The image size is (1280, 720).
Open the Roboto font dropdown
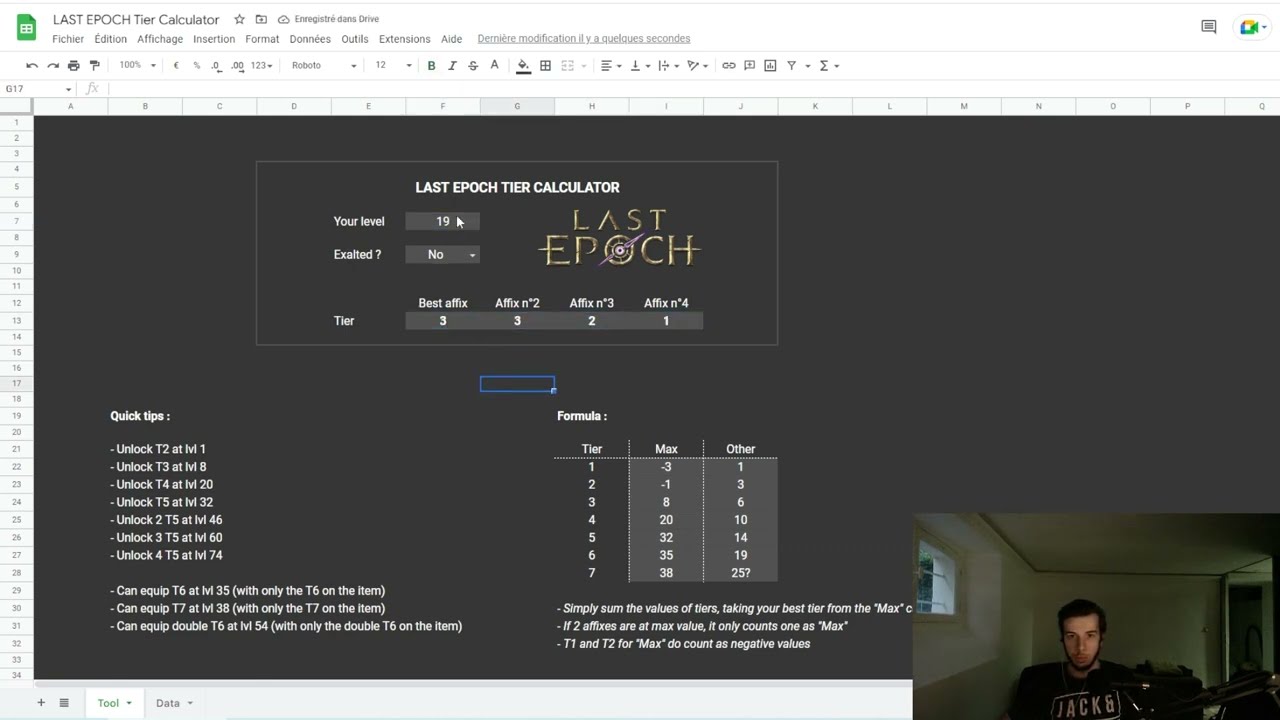324,65
